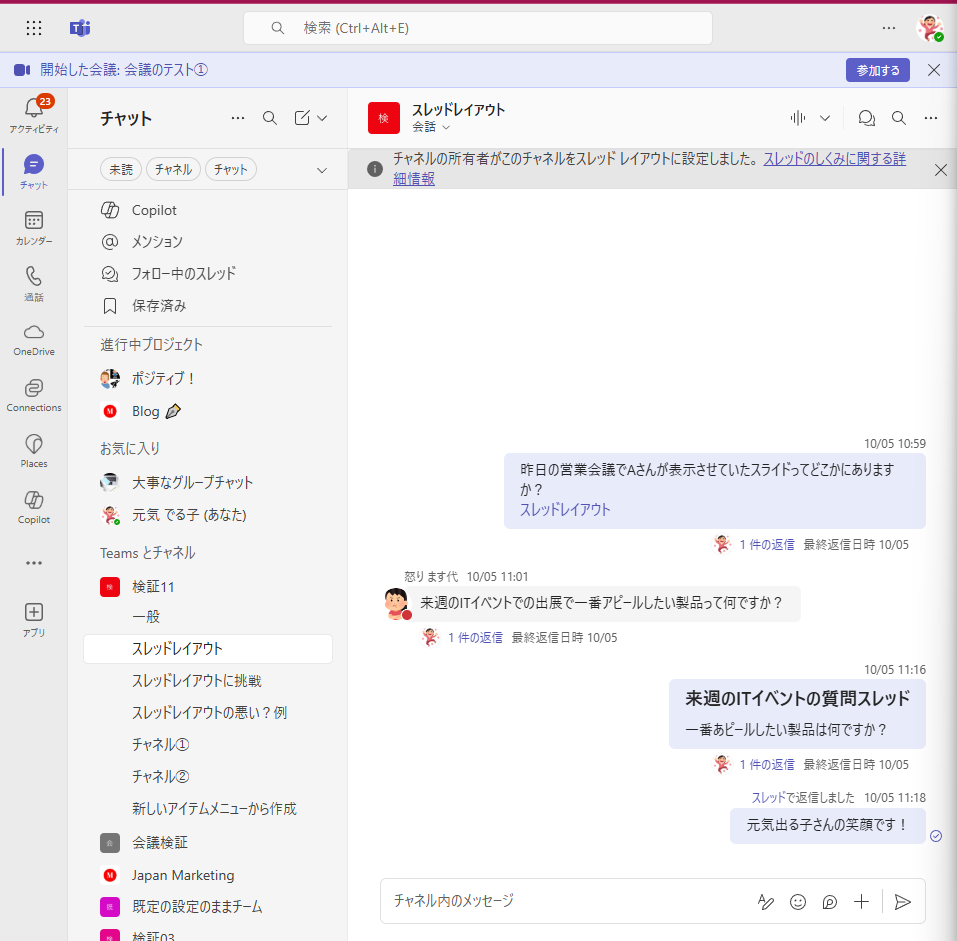This screenshot has width=957, height=941.
Task: Click the send message arrow icon
Action: tap(902, 901)
